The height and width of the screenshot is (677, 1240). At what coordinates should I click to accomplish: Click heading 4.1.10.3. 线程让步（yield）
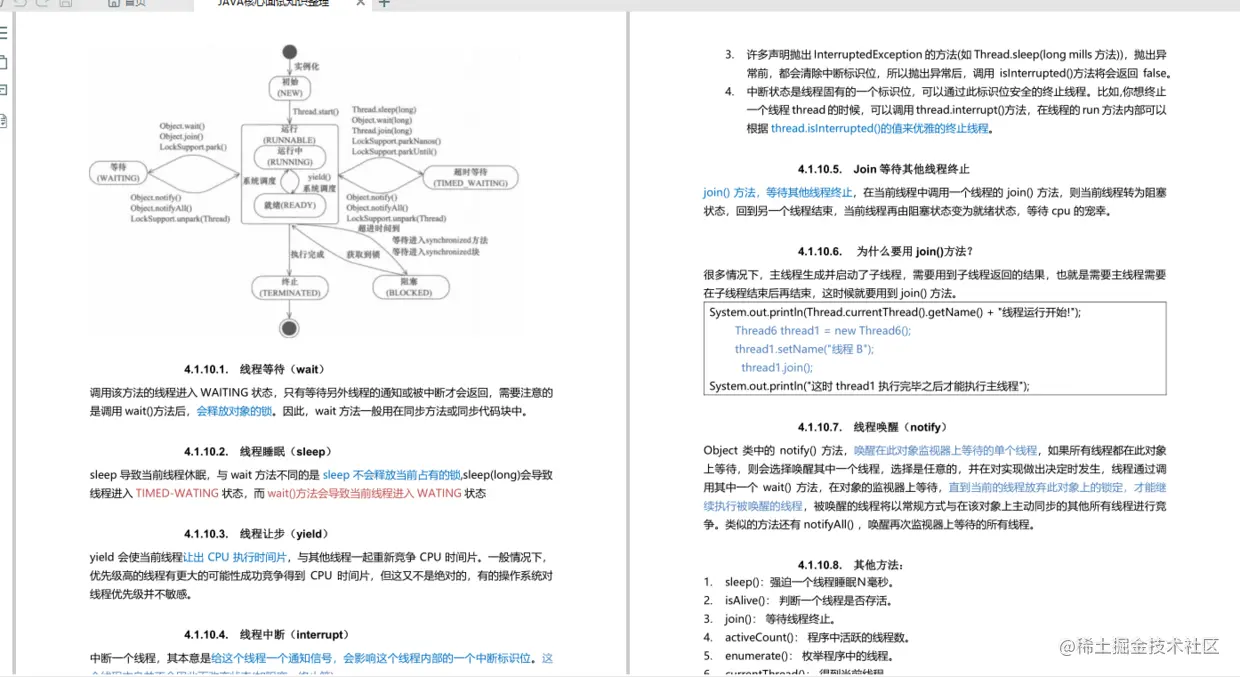pos(256,534)
